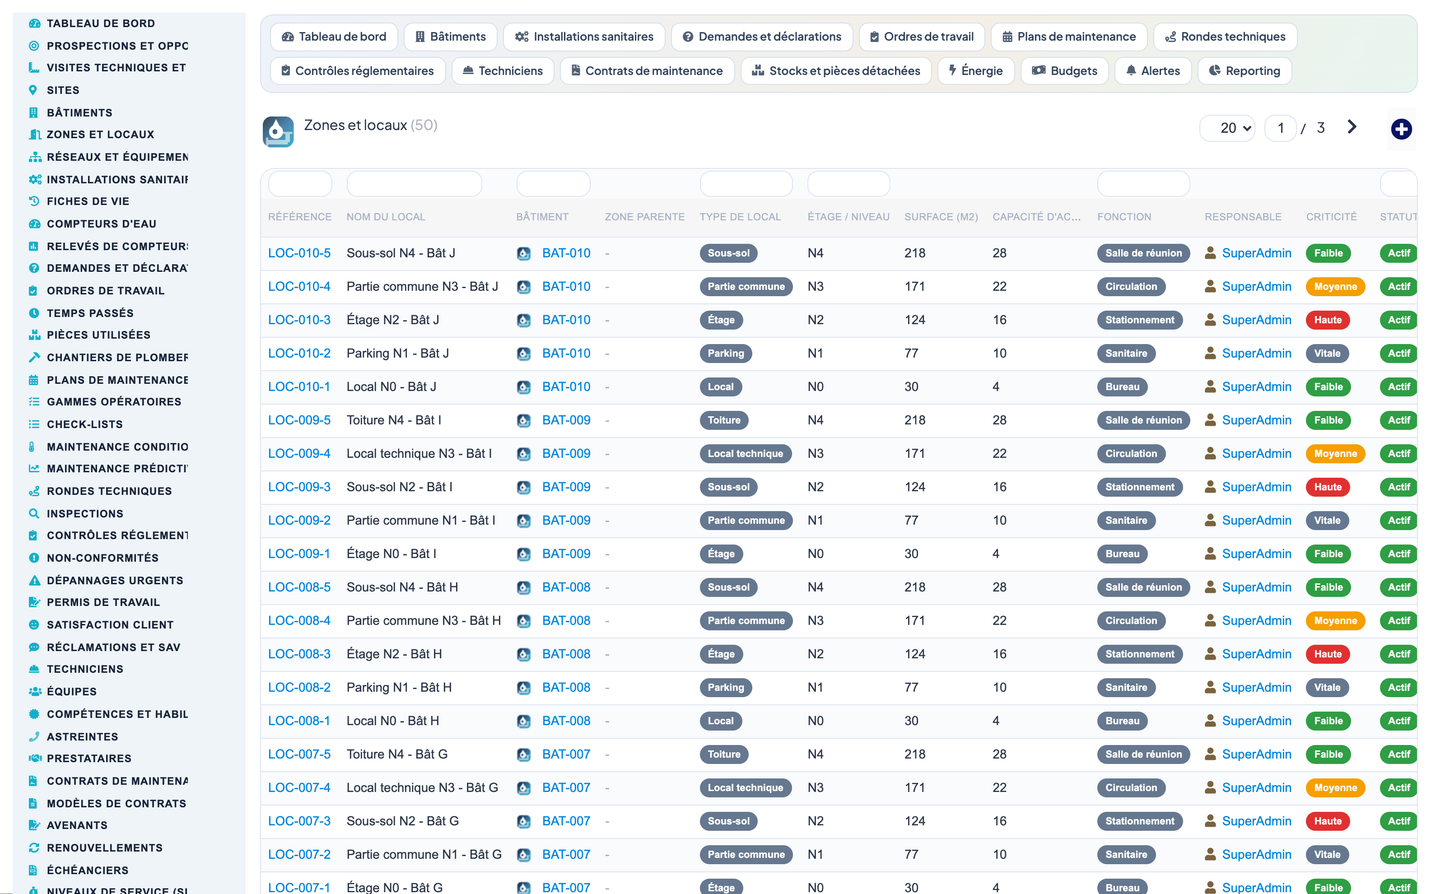The image size is (1445, 894).
Task: Click Local technique N3 - Bât G name
Action: [x=422, y=788]
